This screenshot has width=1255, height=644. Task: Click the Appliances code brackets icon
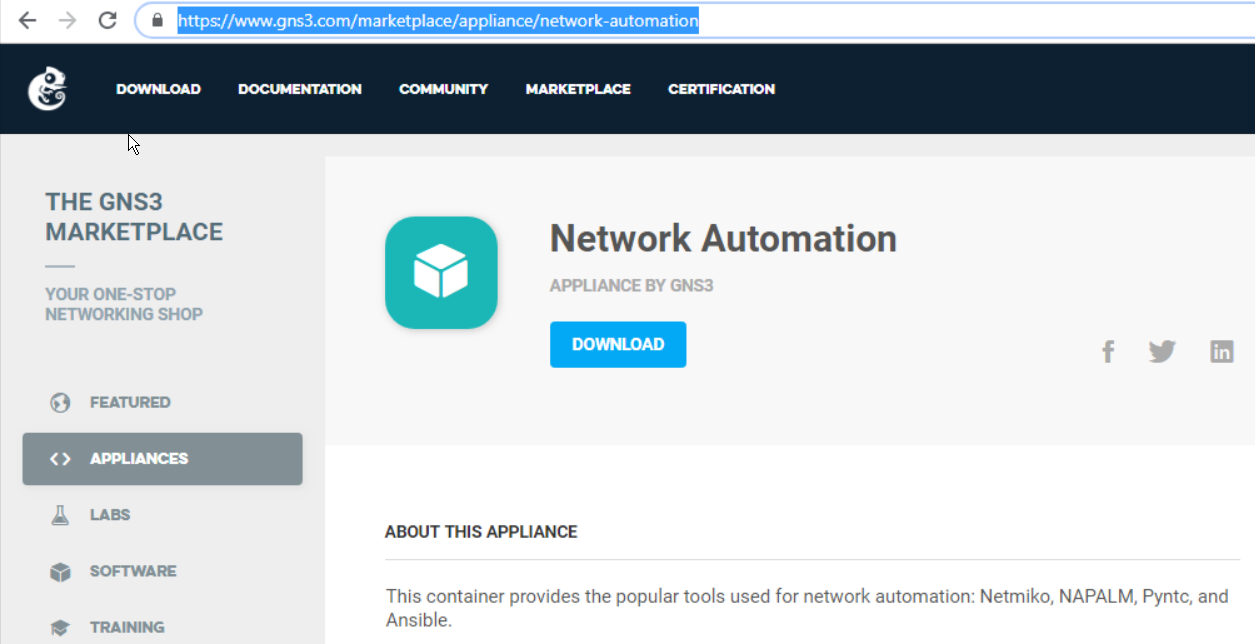[60, 459]
